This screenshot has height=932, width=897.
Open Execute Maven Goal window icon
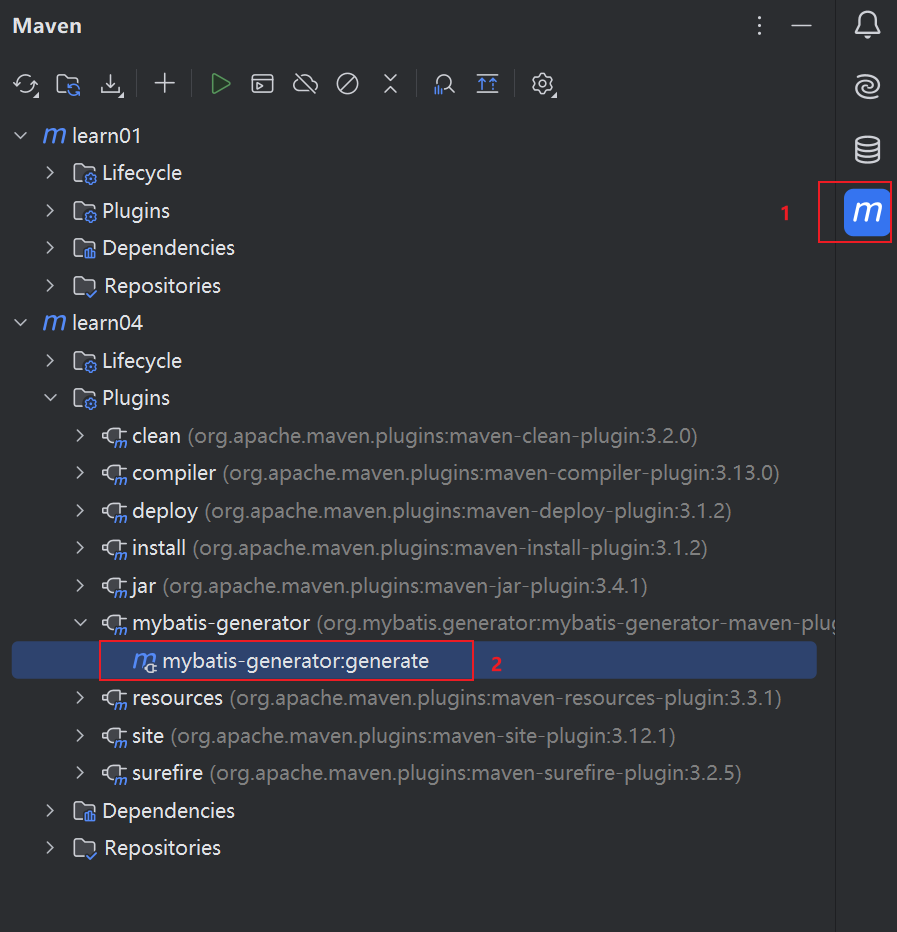(x=262, y=84)
